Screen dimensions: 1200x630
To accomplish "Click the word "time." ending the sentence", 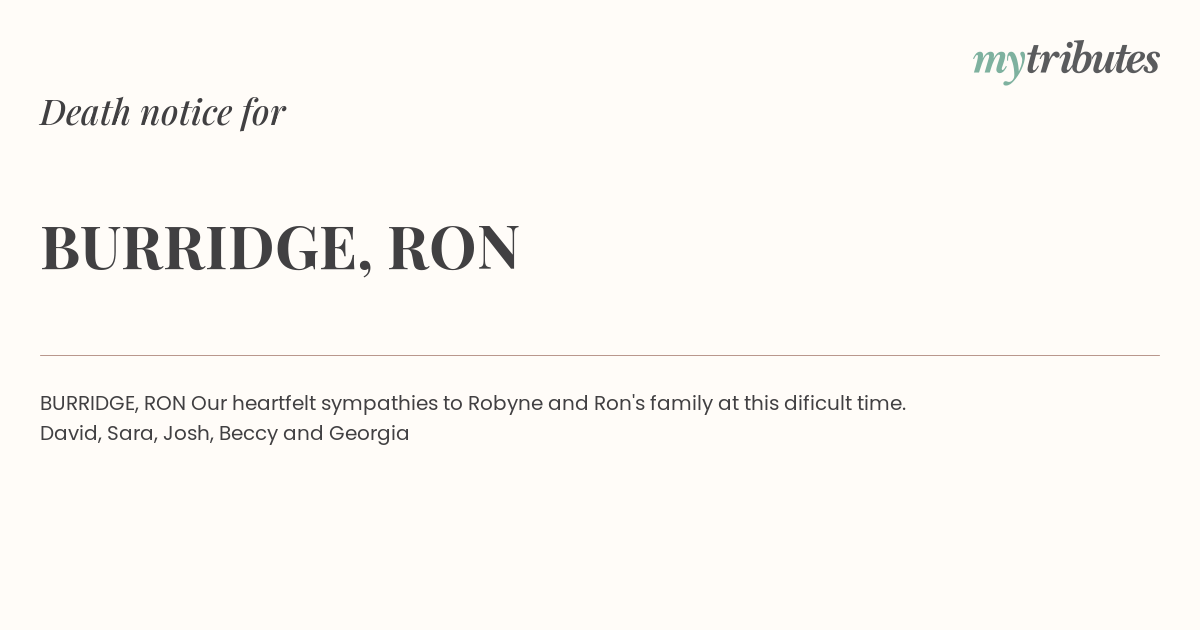I will tap(881, 403).
